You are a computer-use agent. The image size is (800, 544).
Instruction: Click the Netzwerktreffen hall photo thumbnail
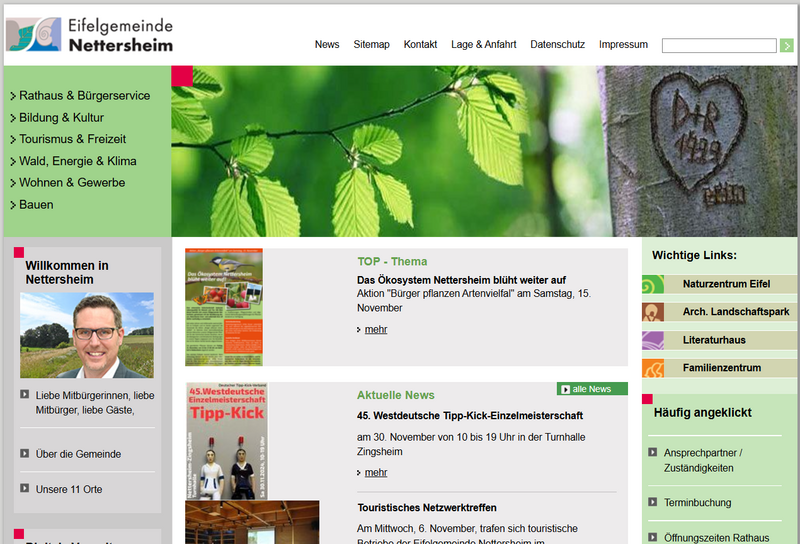coord(252,522)
